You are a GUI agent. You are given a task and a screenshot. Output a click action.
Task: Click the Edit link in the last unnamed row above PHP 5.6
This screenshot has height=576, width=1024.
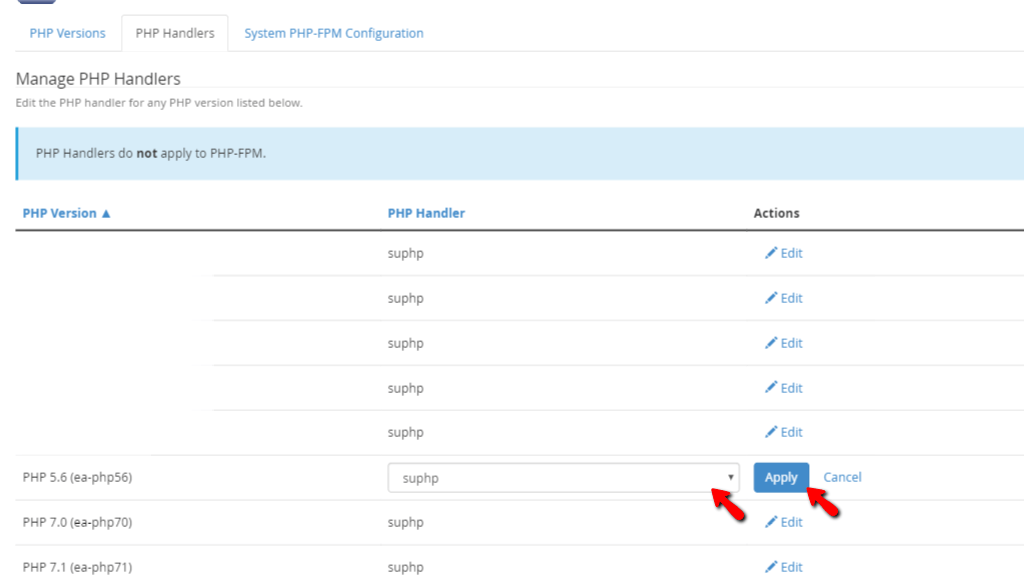click(784, 432)
